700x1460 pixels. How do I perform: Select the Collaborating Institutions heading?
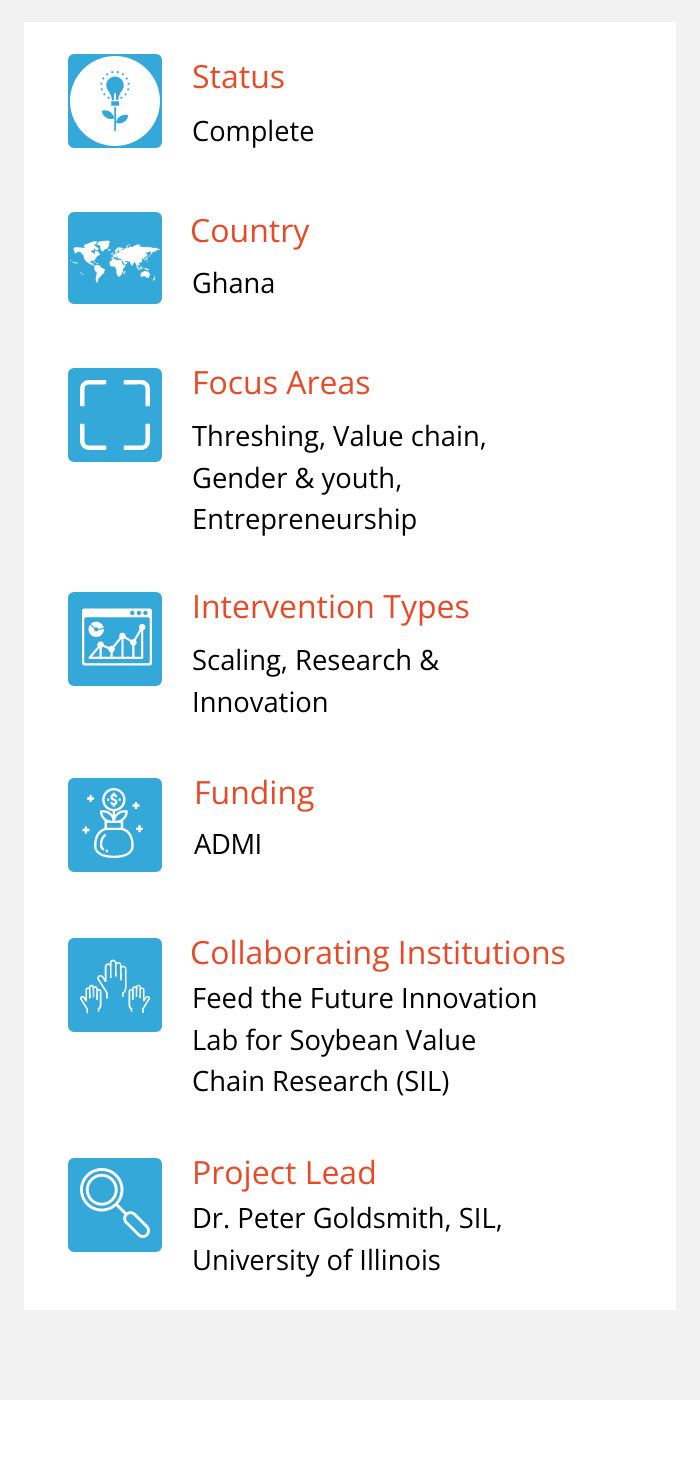coord(378,953)
